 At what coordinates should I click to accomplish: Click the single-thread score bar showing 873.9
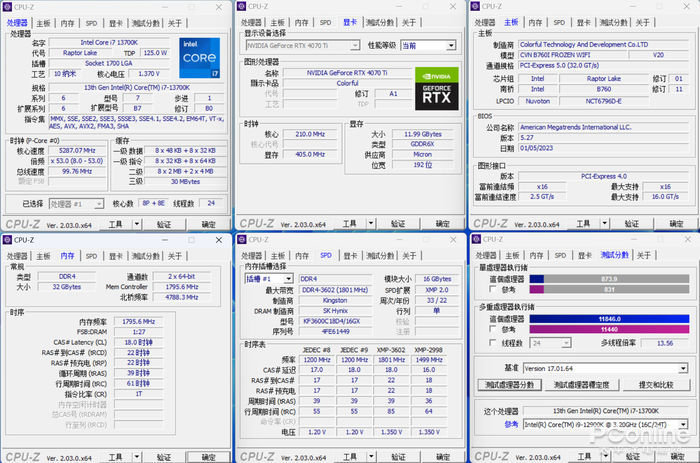point(609,279)
